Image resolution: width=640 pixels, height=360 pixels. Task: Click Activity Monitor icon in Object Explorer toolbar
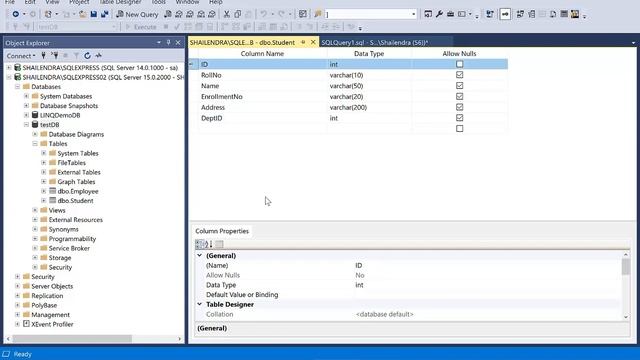[98, 56]
